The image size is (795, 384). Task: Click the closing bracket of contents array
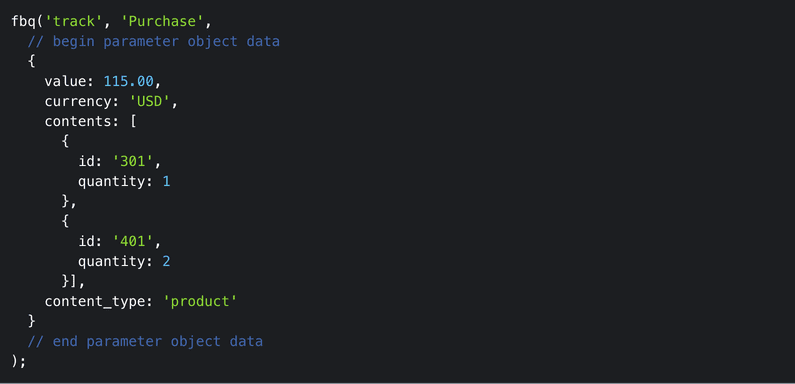(74, 282)
